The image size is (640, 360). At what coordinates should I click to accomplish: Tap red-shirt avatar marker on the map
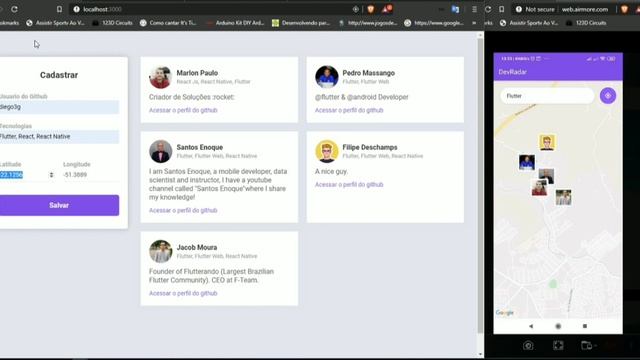(539, 188)
